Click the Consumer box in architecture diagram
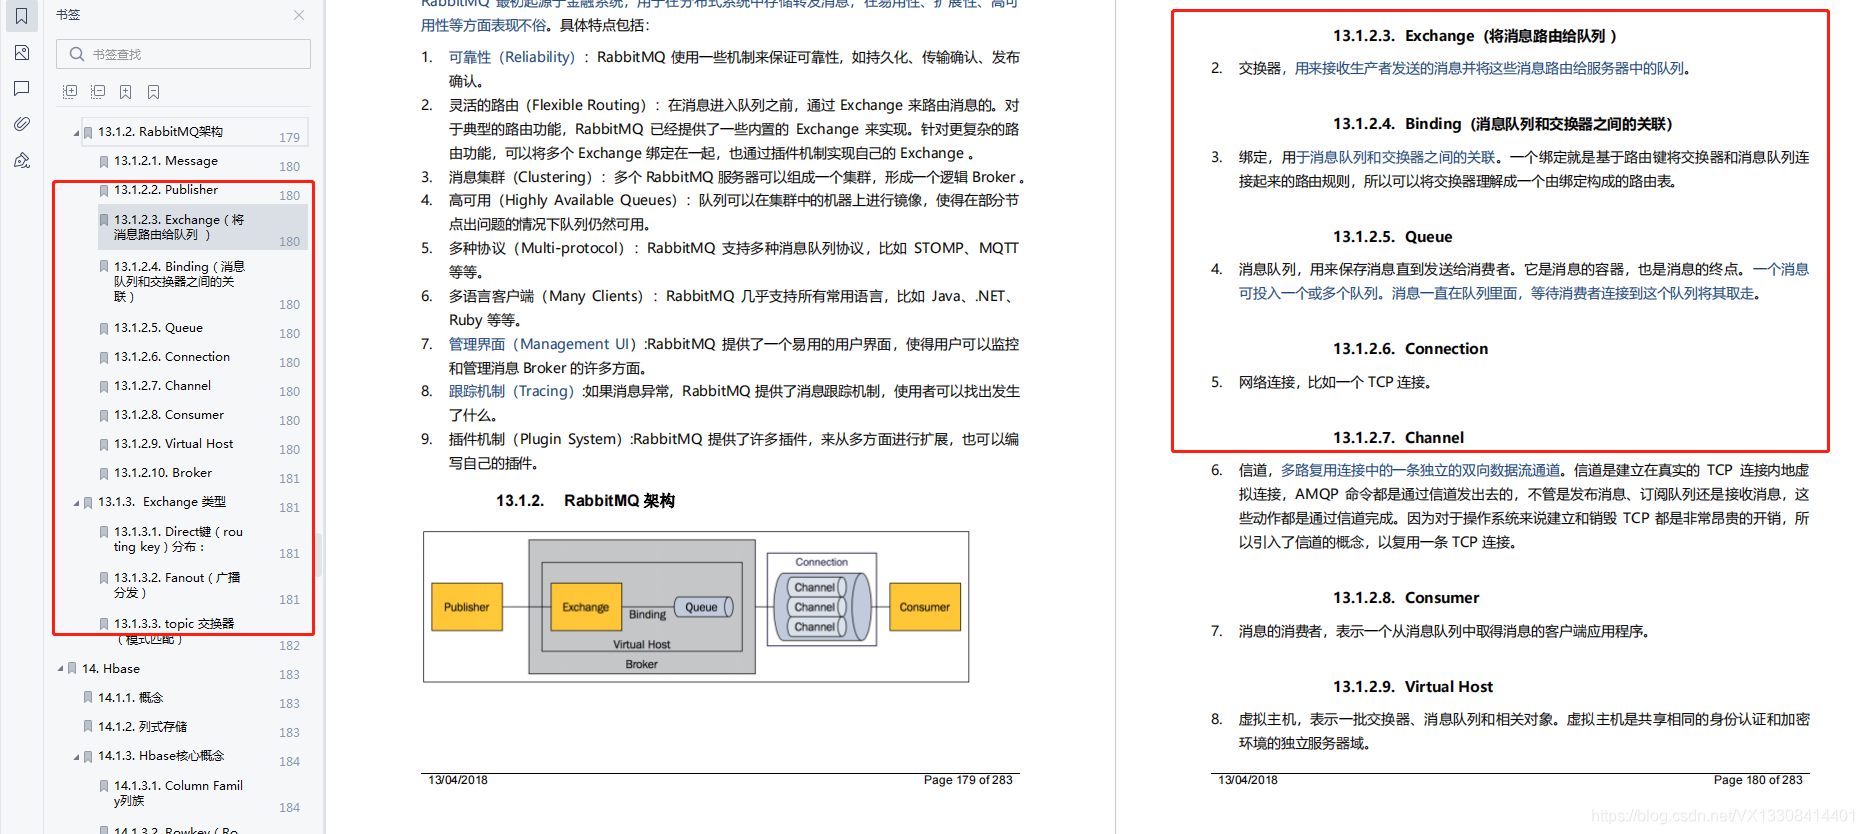The width and height of the screenshot is (1864, 834). pos(925,607)
